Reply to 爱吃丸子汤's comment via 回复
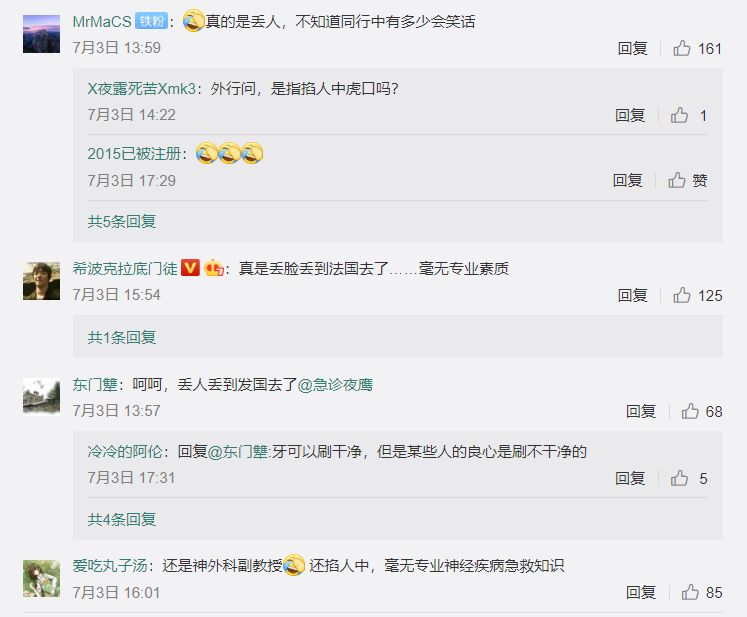 [640, 592]
